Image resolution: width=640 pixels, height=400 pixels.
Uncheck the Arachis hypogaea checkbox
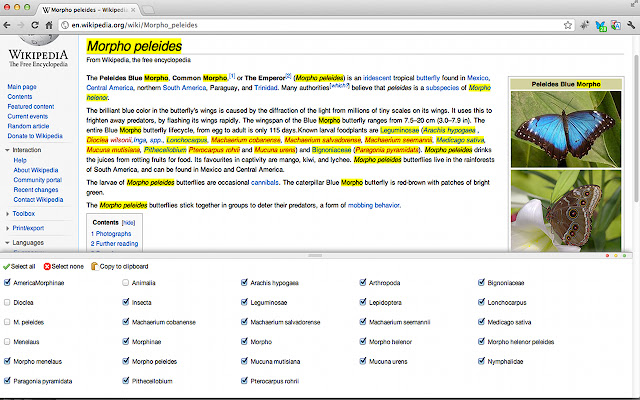click(x=244, y=282)
